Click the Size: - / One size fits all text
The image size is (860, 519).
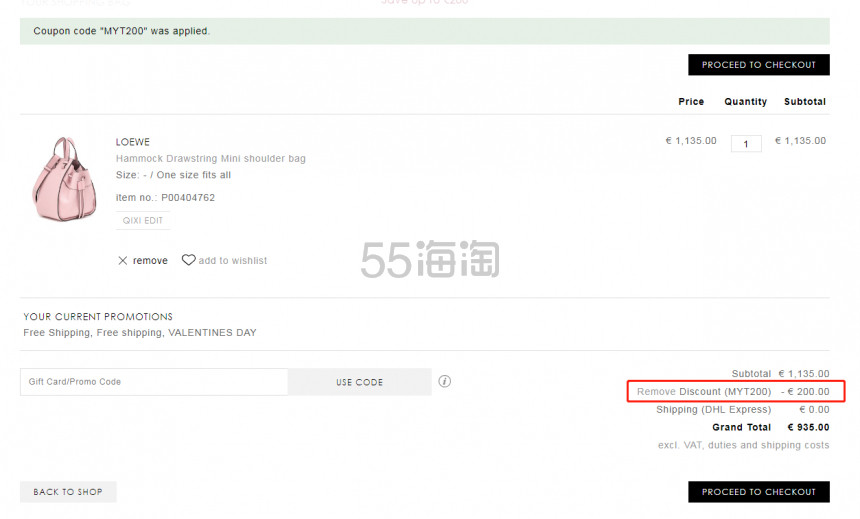173,175
